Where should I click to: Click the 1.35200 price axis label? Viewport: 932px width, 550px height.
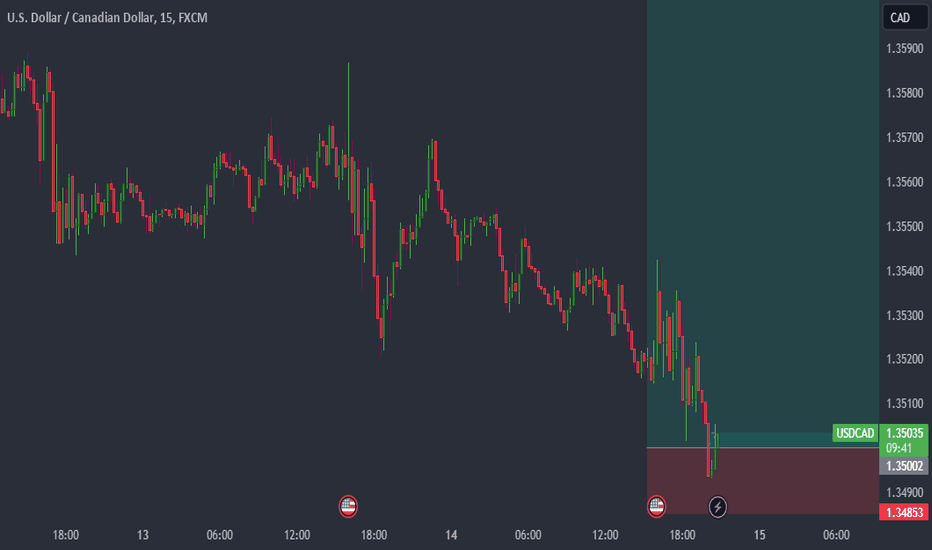pos(904,359)
